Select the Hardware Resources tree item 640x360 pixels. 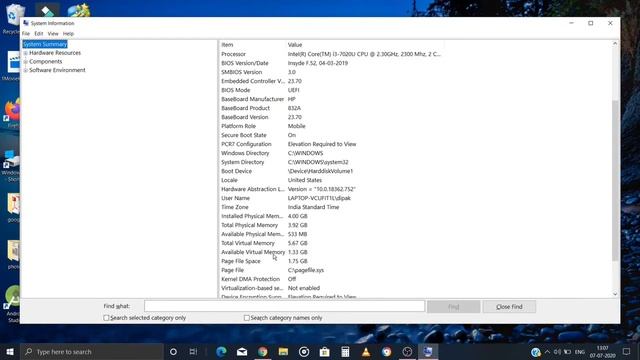coord(55,53)
